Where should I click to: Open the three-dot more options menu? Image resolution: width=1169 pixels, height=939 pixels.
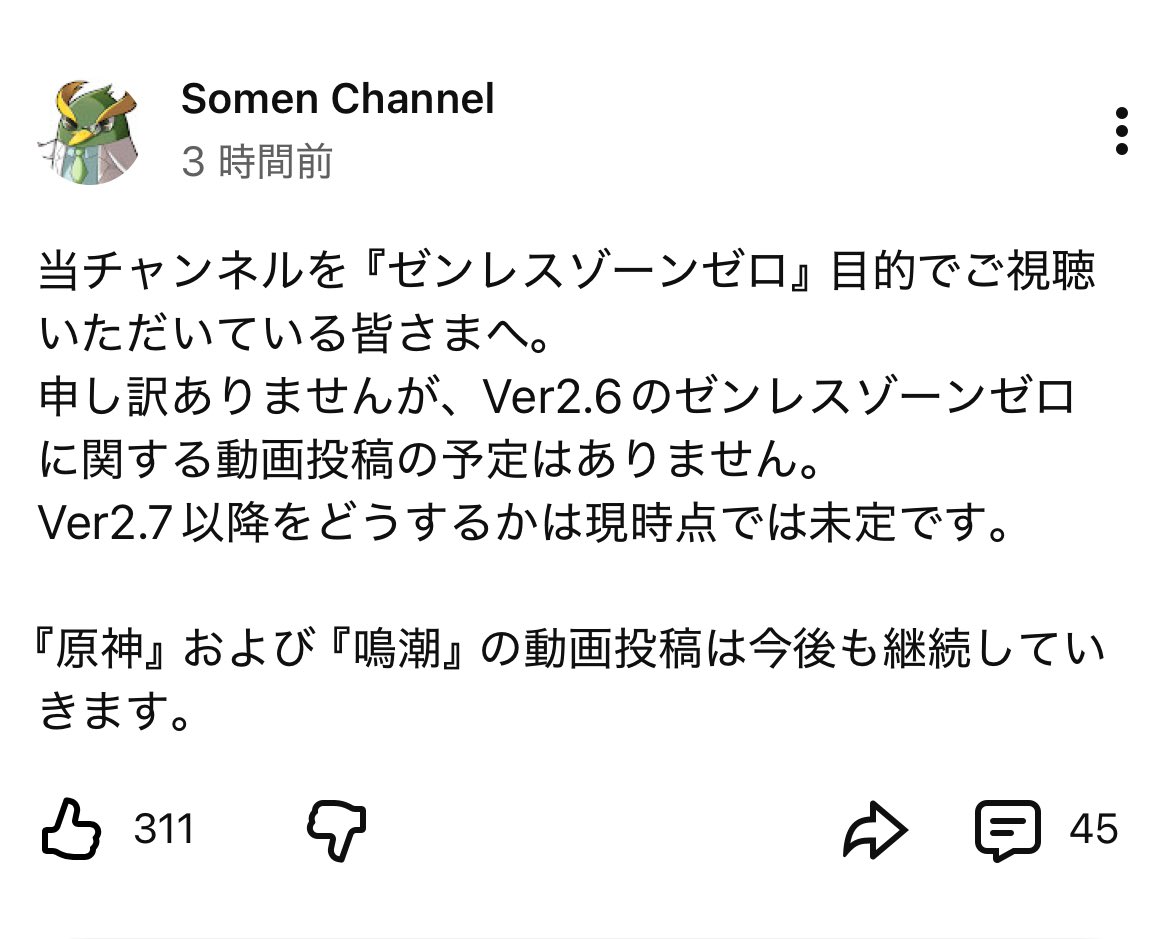tap(1121, 131)
